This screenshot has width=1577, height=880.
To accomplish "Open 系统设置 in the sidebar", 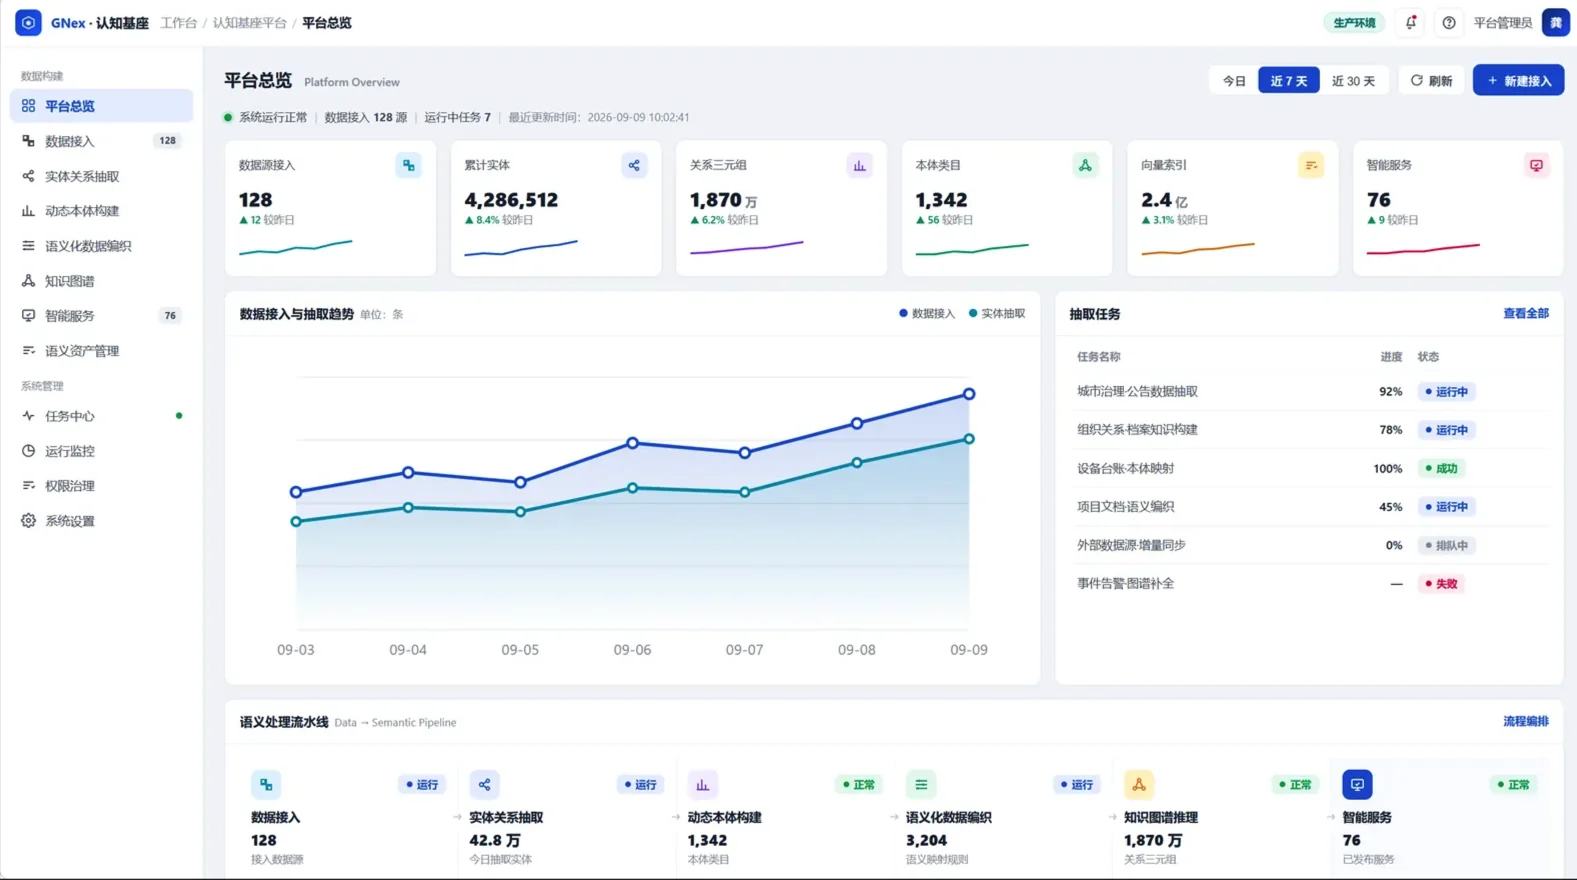I will 101,521.
